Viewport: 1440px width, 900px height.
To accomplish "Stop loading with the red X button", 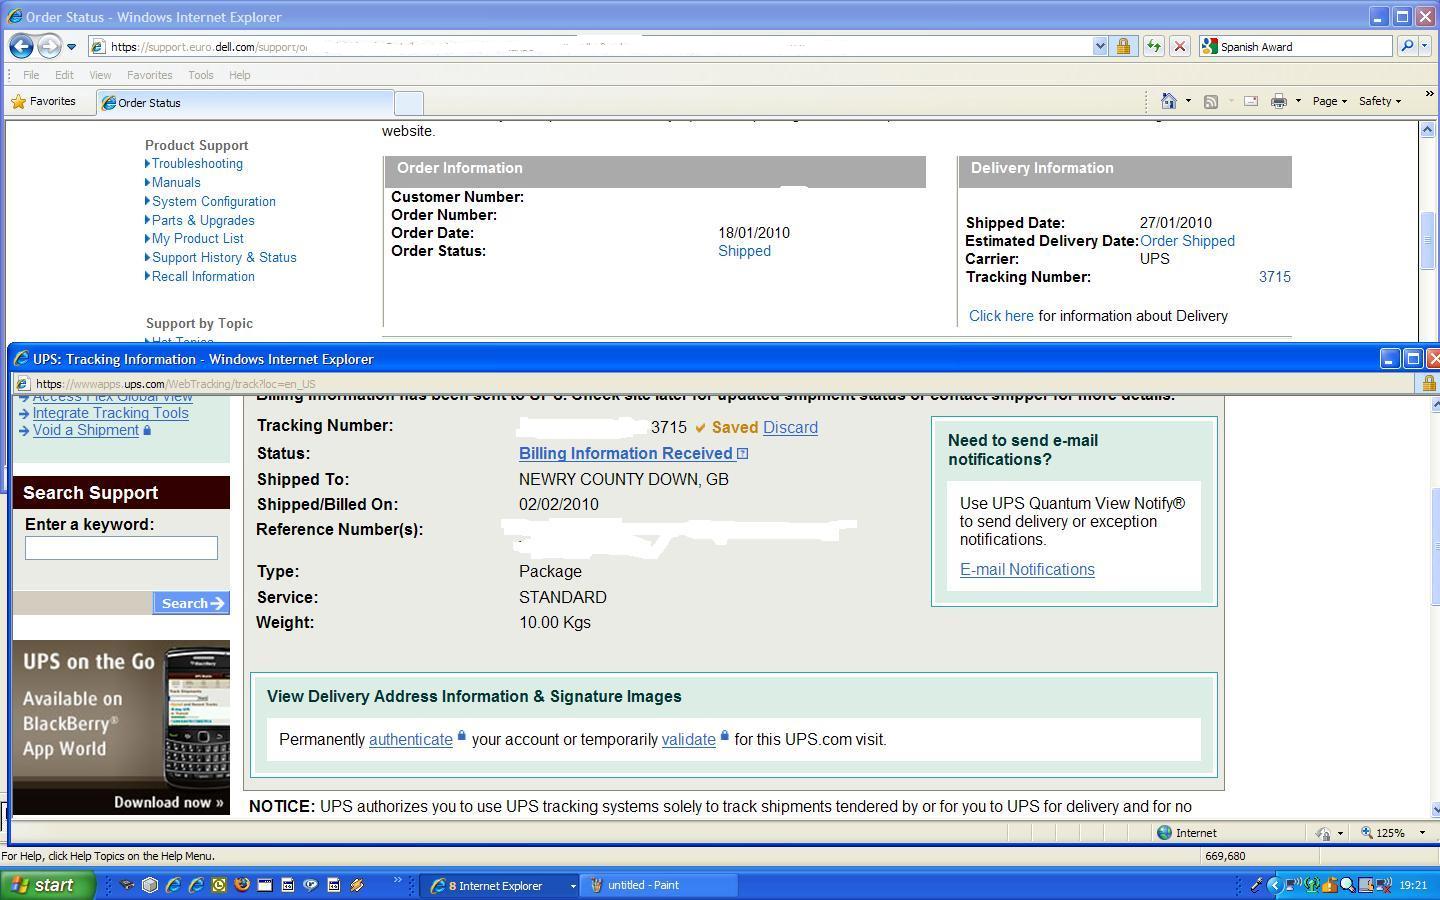I will pyautogui.click(x=1179, y=46).
